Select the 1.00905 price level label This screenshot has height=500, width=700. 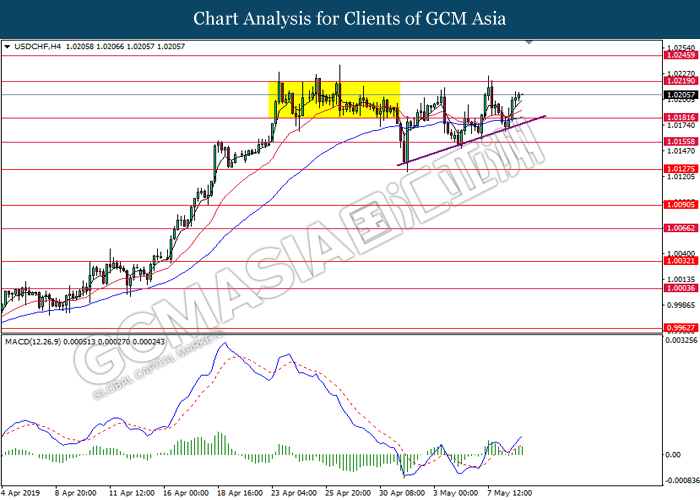(x=681, y=204)
